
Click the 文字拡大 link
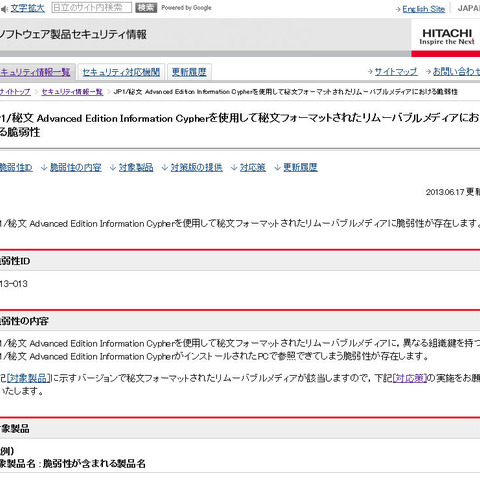(x=27, y=8)
